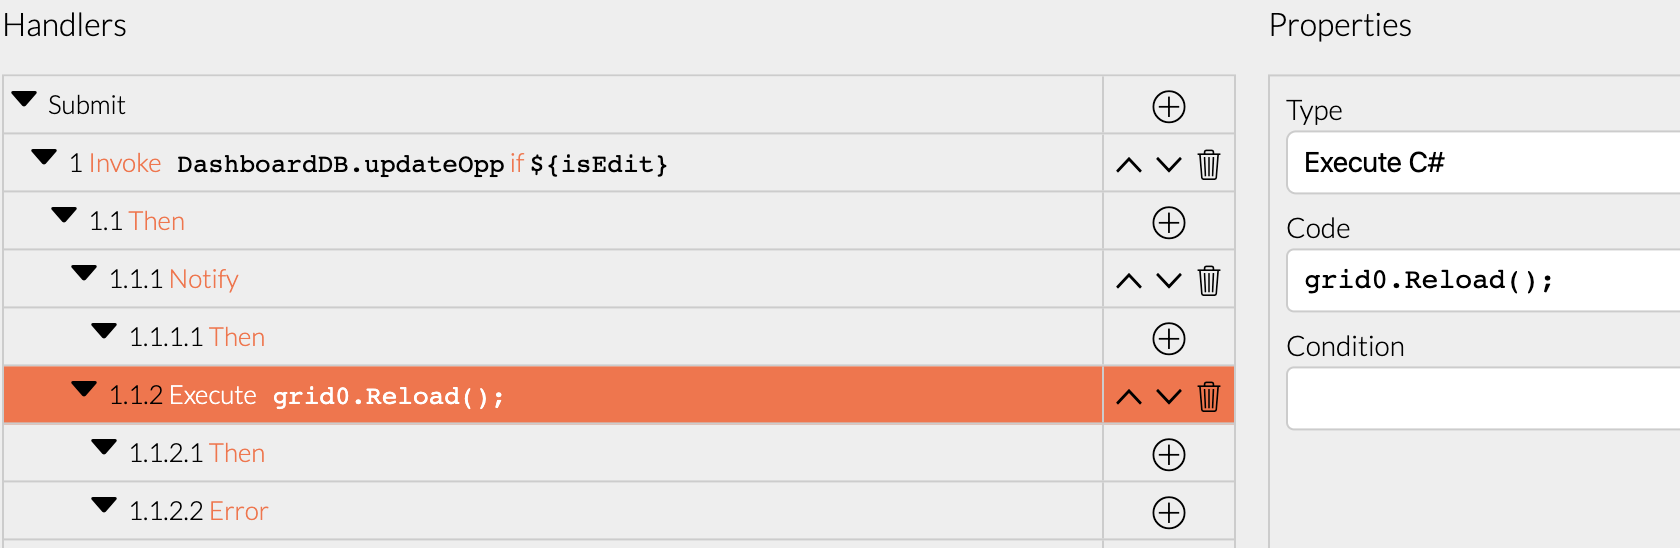
Task: Collapse the 1.1.1 Notify node
Action: (x=84, y=273)
